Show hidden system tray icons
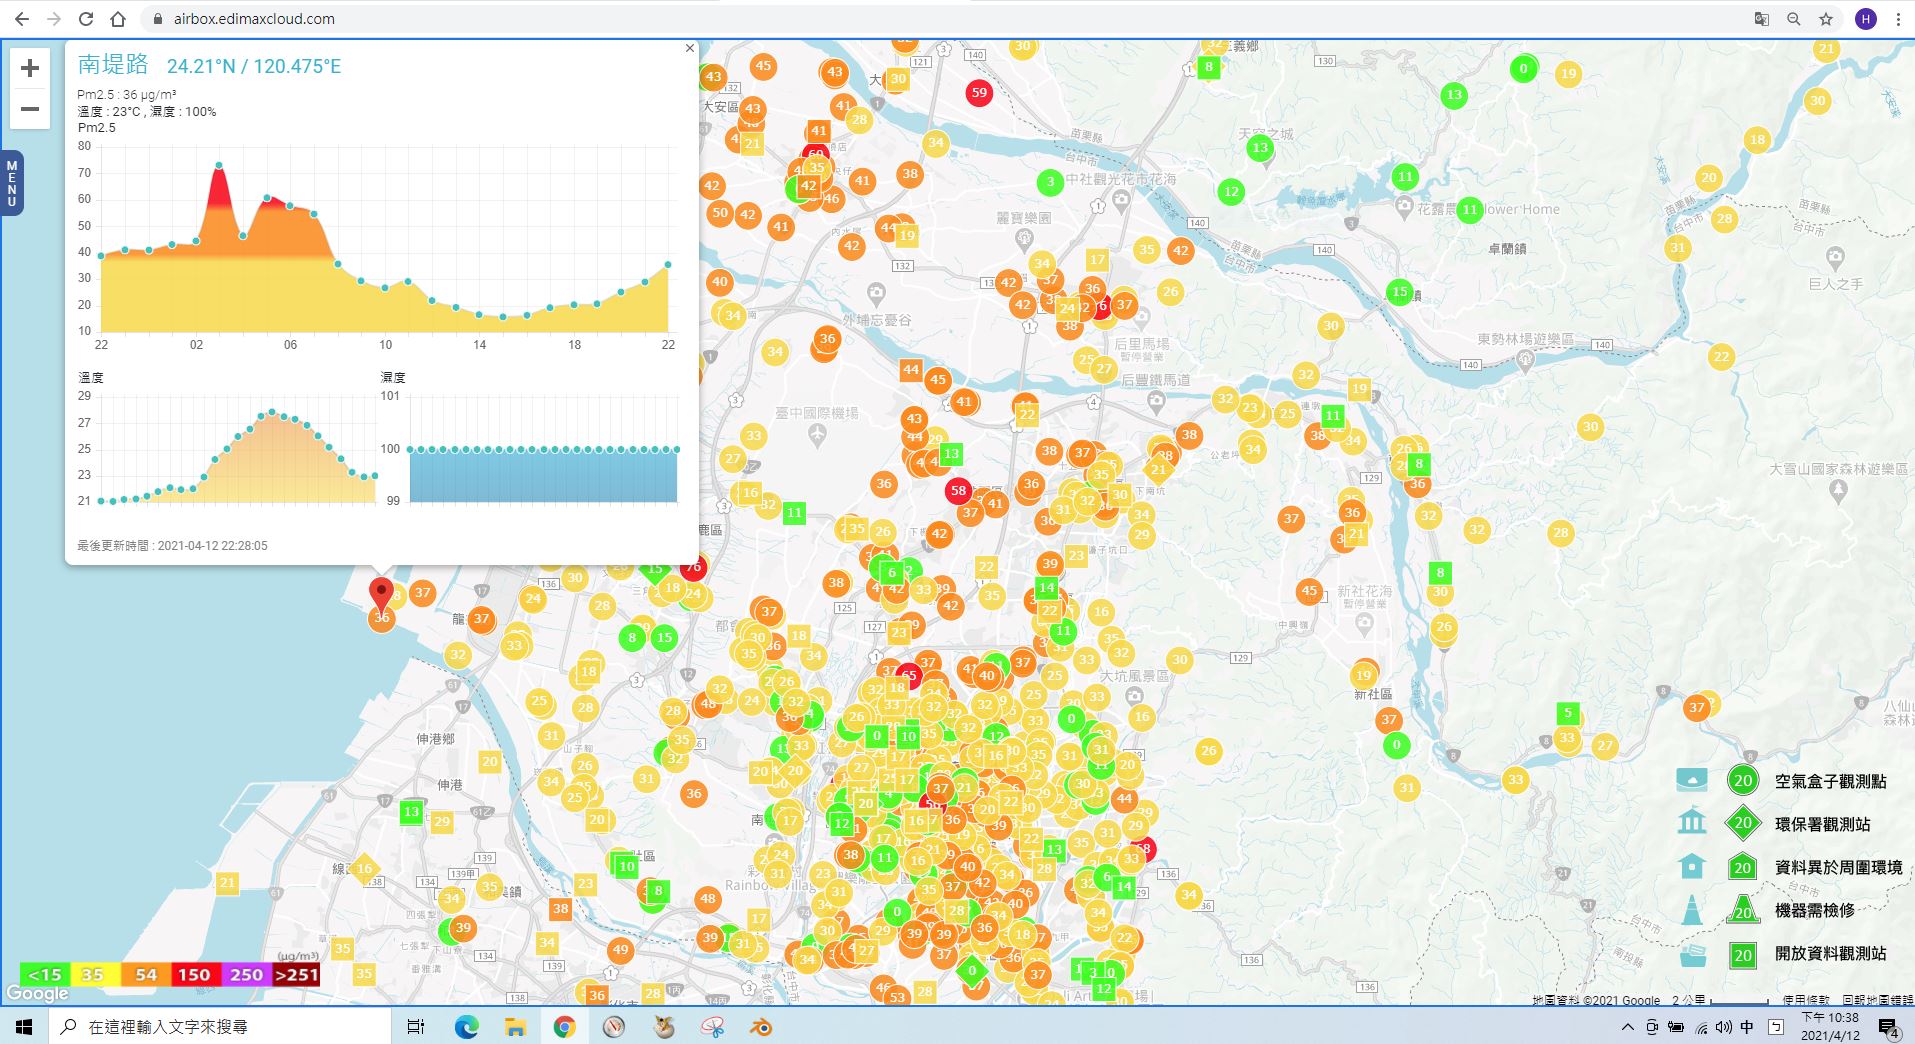Image resolution: width=1915 pixels, height=1044 pixels. pos(1628,1027)
